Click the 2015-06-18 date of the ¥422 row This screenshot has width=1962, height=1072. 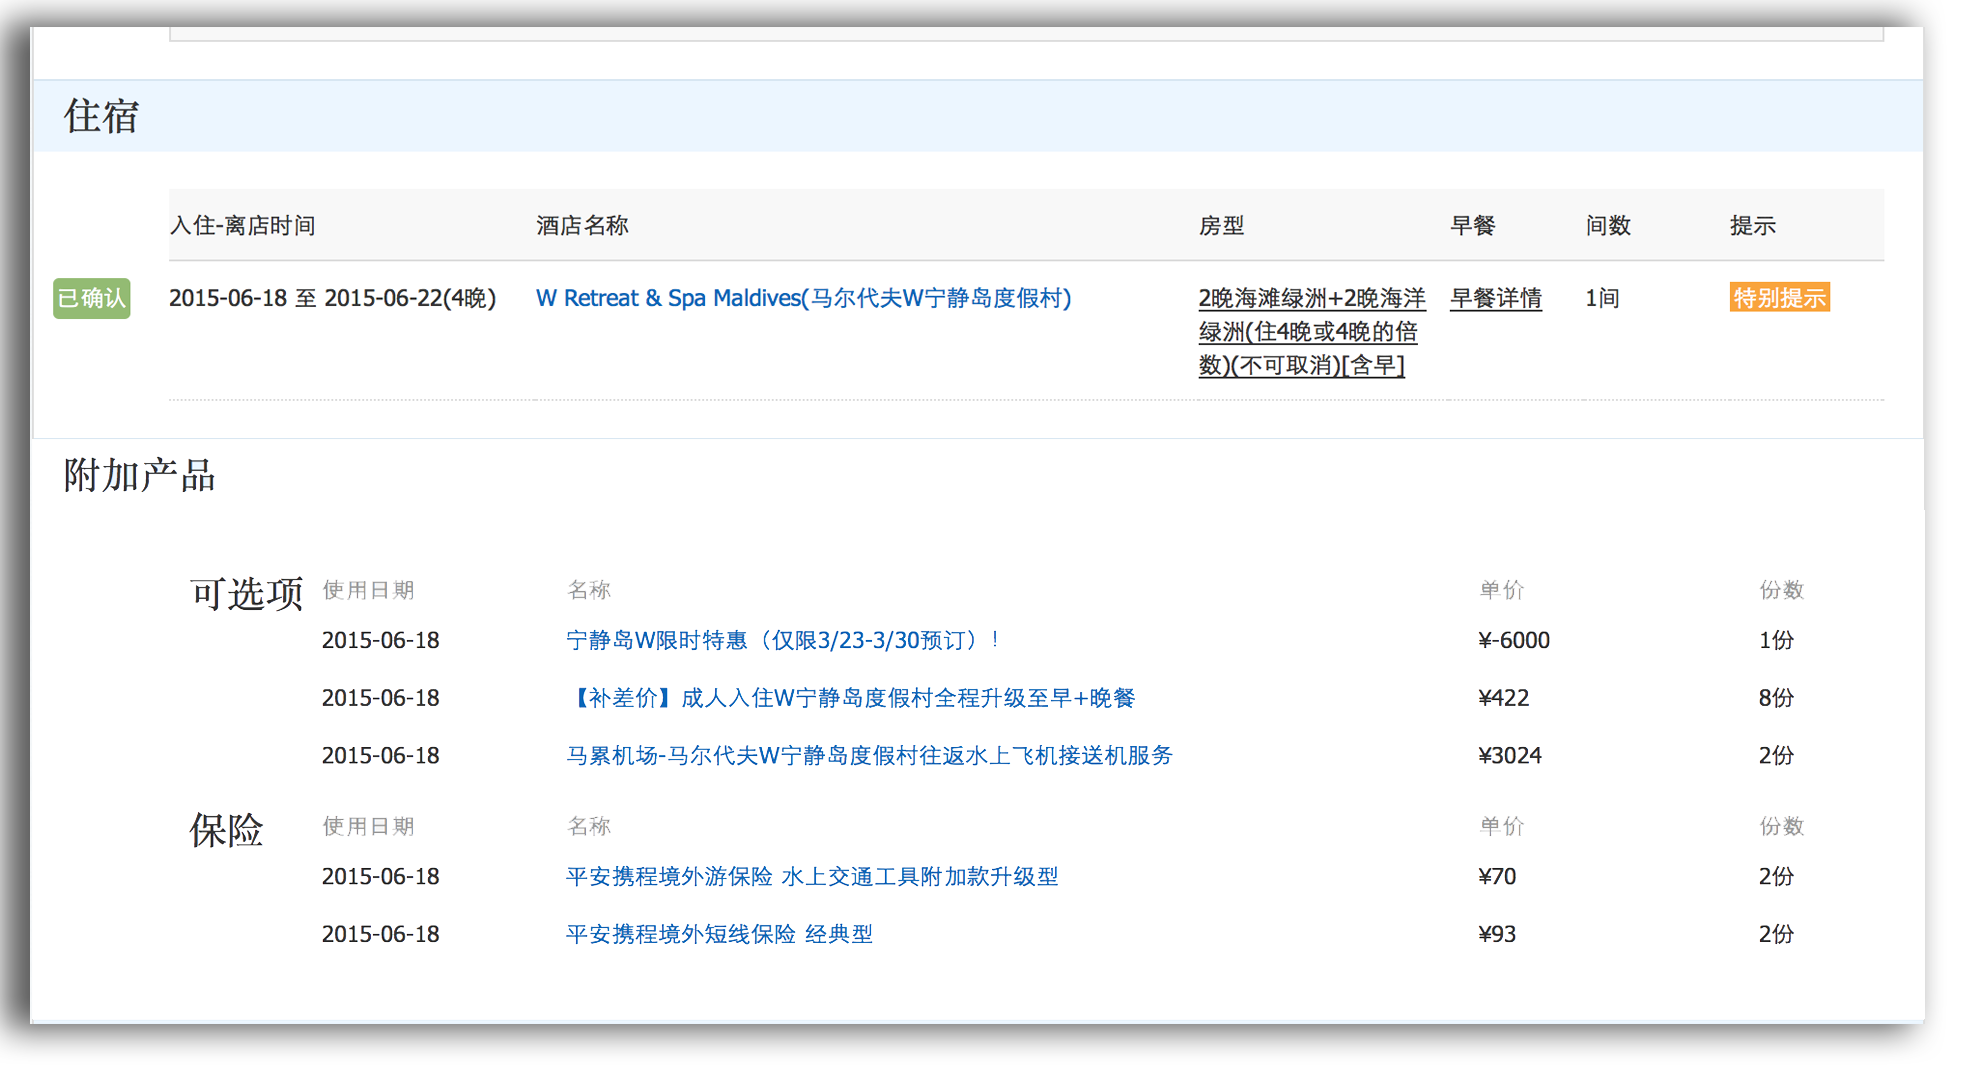tap(381, 698)
